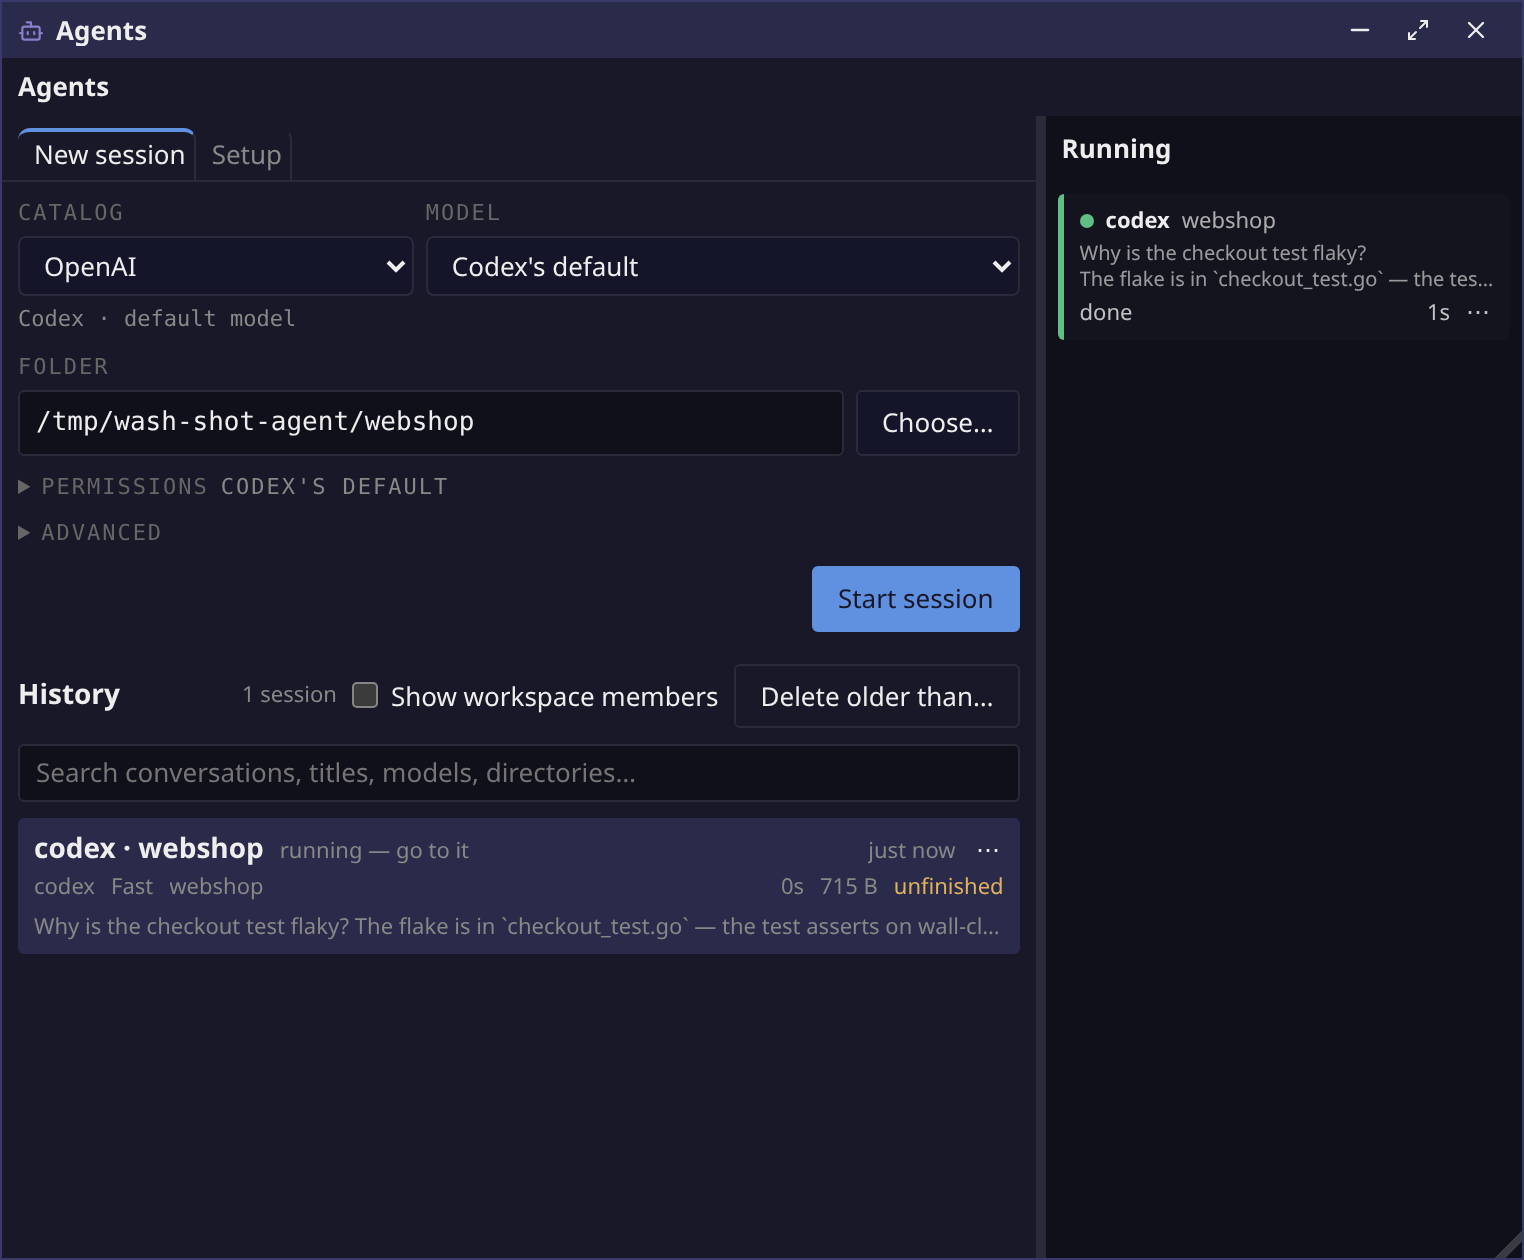
Task: Click the Delete older than... button
Action: [877, 696]
